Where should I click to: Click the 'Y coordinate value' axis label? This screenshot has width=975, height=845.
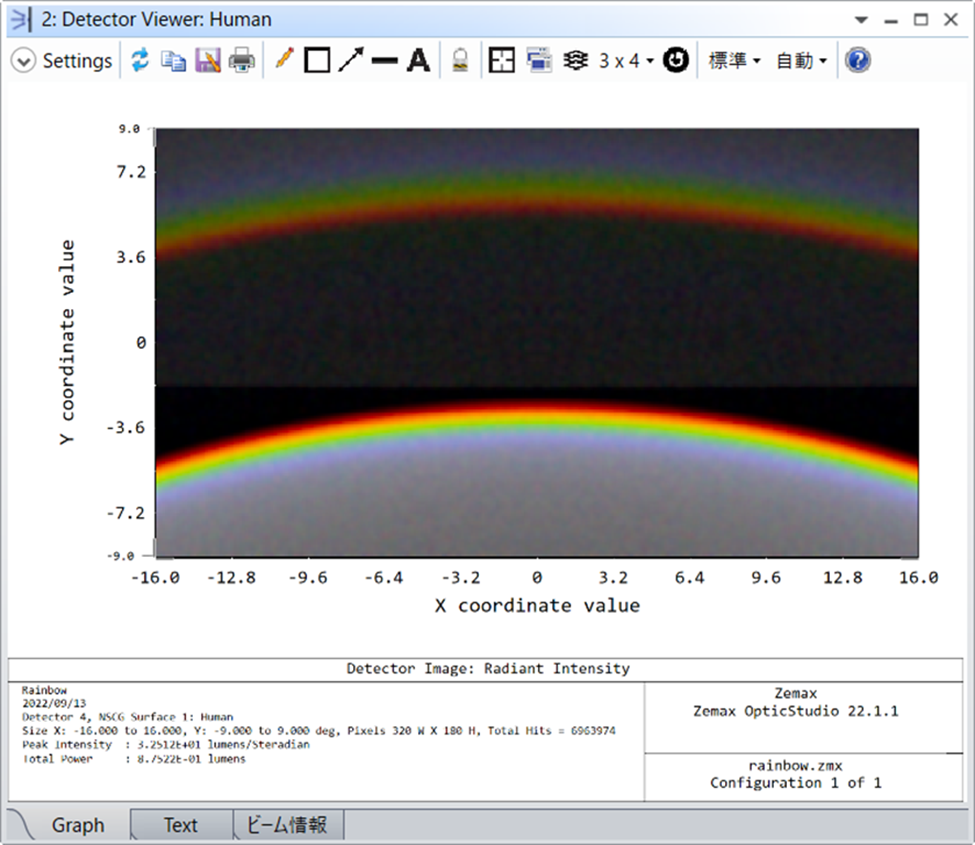67,343
